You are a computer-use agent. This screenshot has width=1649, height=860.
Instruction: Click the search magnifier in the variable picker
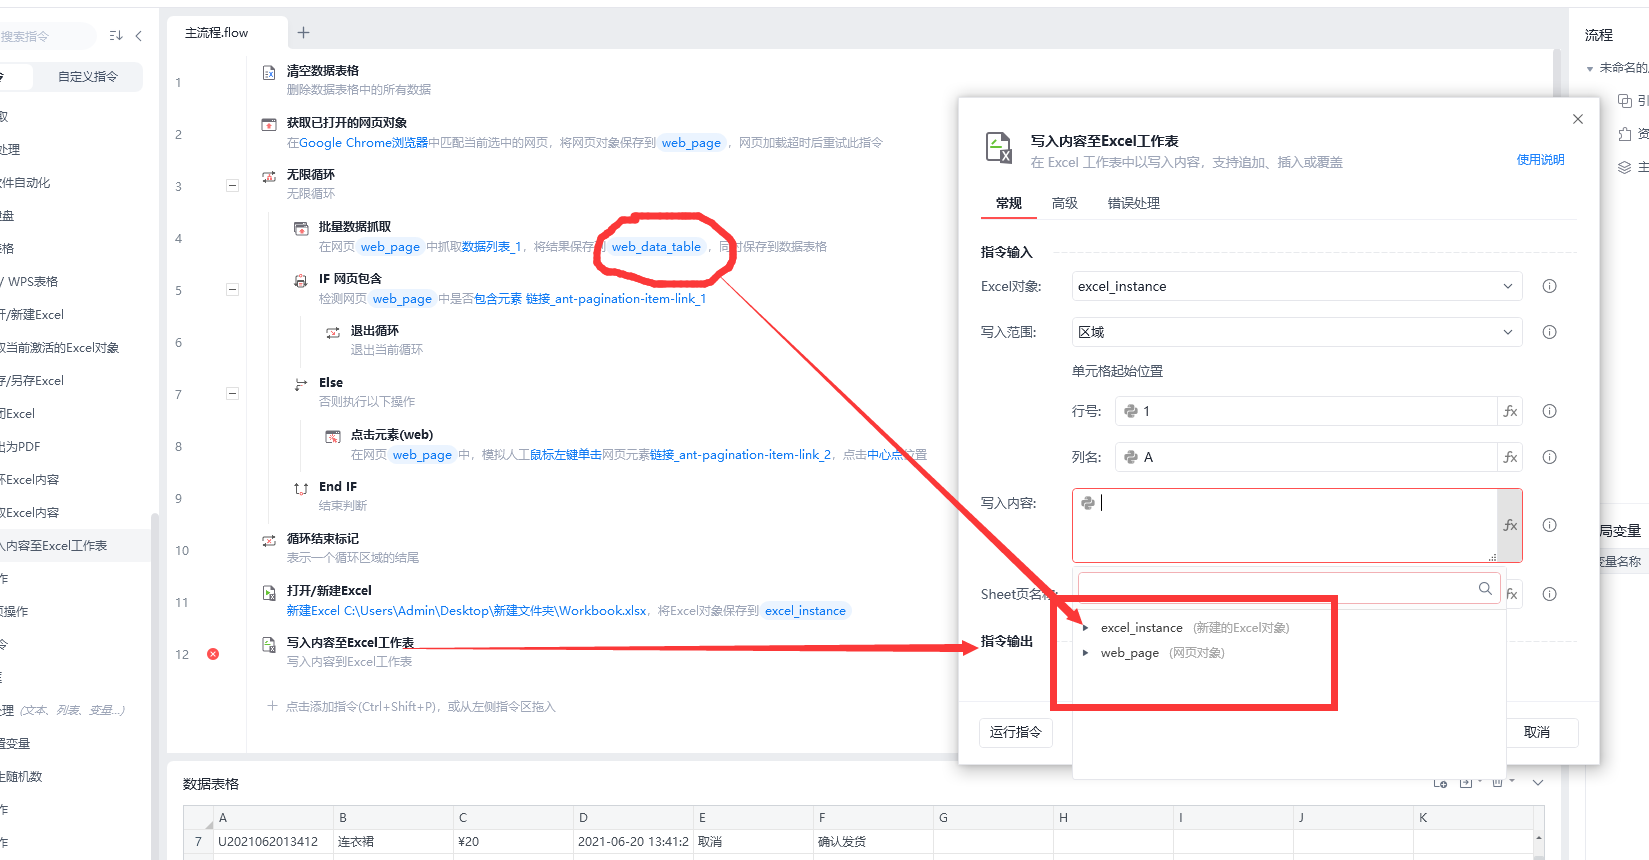click(1485, 588)
